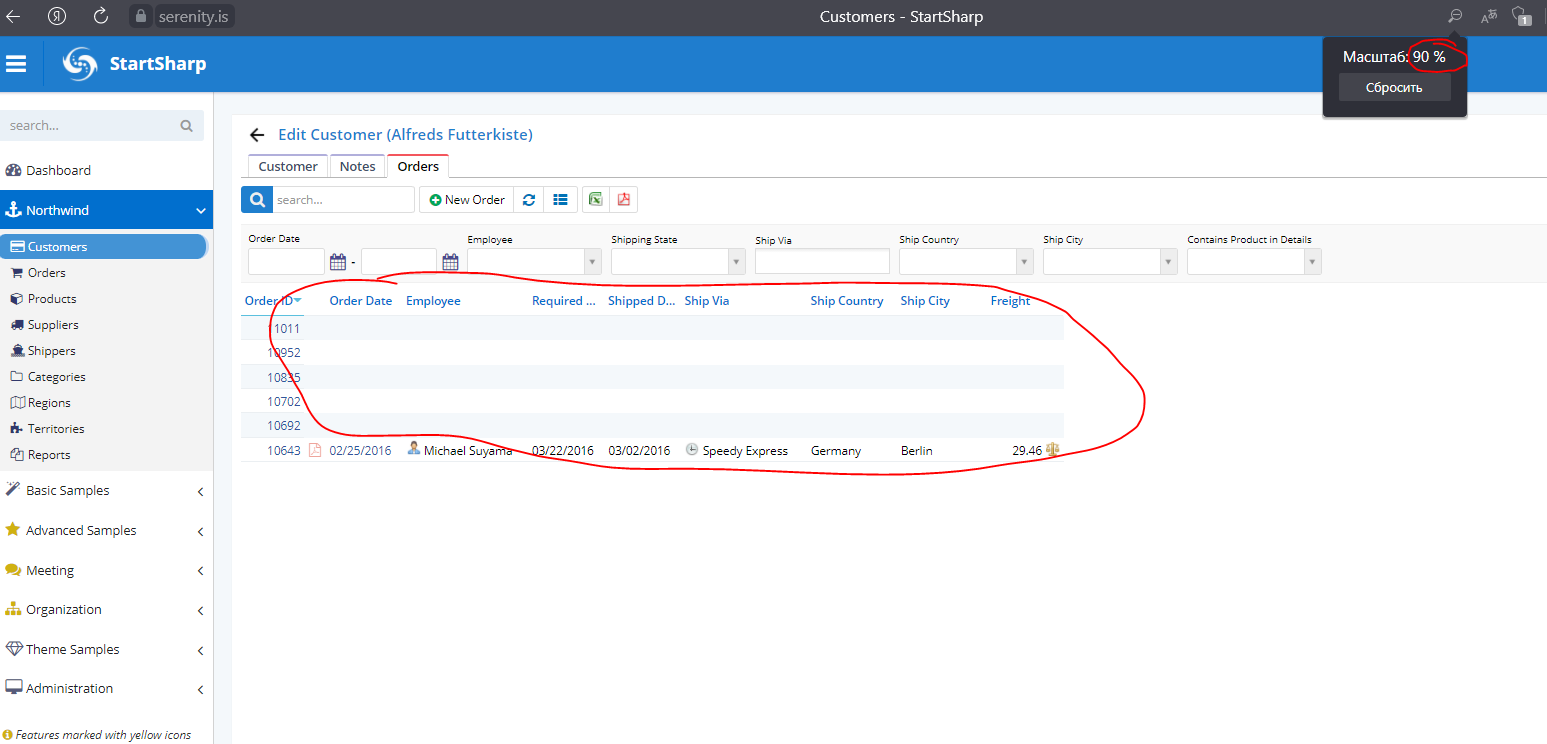Screen dimensions: 1547x744
Task: Export the orders grid to PDF
Action: (x=623, y=199)
